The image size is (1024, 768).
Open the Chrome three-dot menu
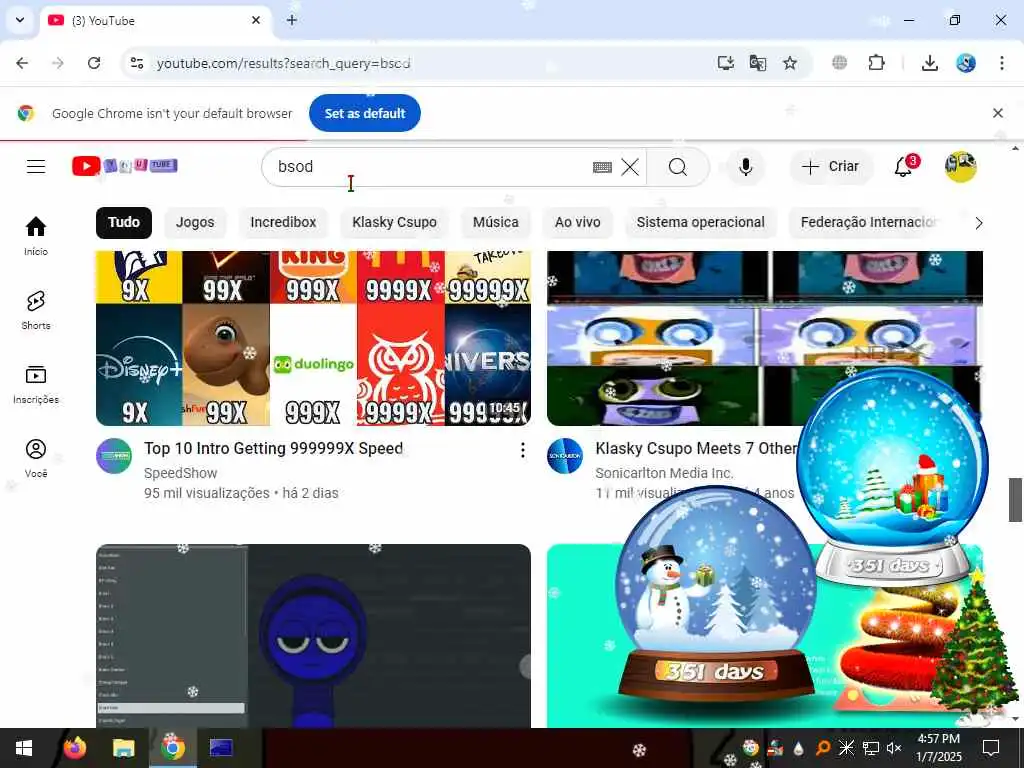coord(1002,63)
